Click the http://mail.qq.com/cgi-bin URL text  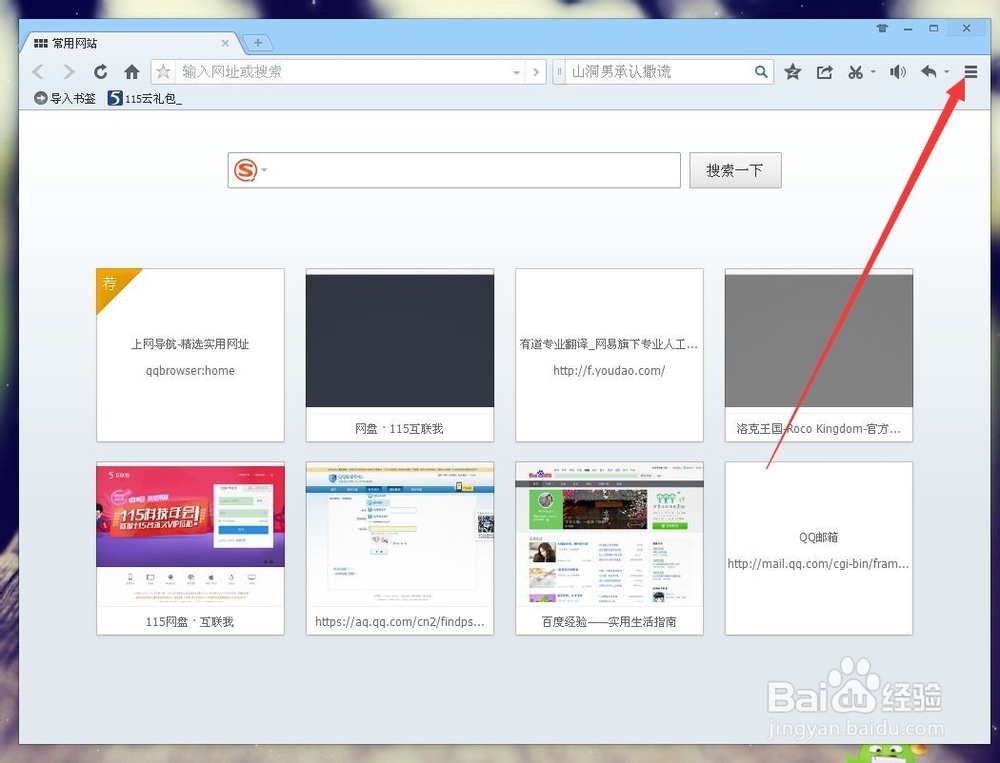[818, 564]
